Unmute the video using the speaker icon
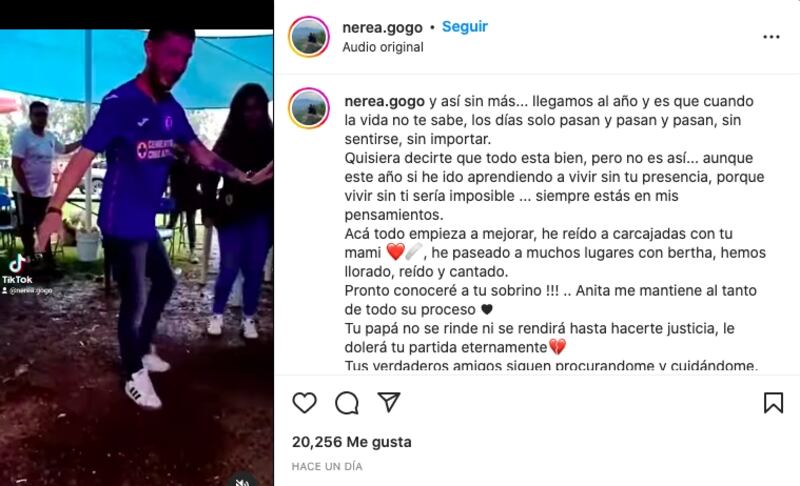Image resolution: width=800 pixels, height=486 pixels. pyautogui.click(x=242, y=480)
